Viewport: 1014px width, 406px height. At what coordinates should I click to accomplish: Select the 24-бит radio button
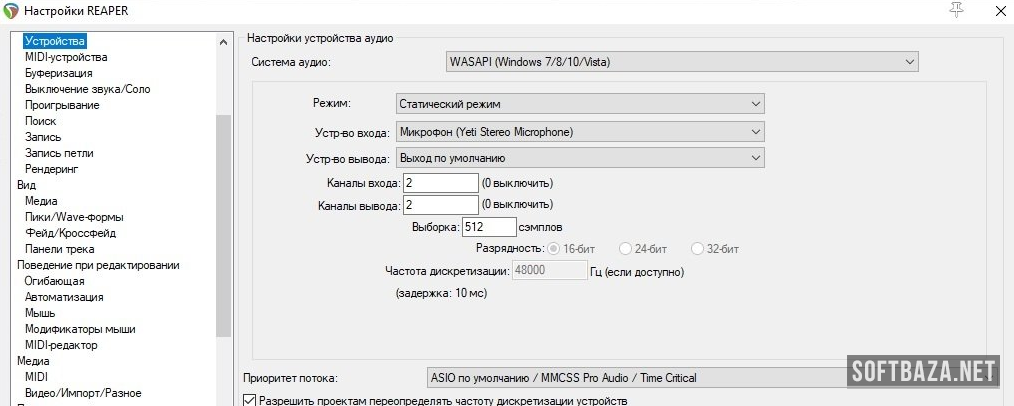(626, 248)
